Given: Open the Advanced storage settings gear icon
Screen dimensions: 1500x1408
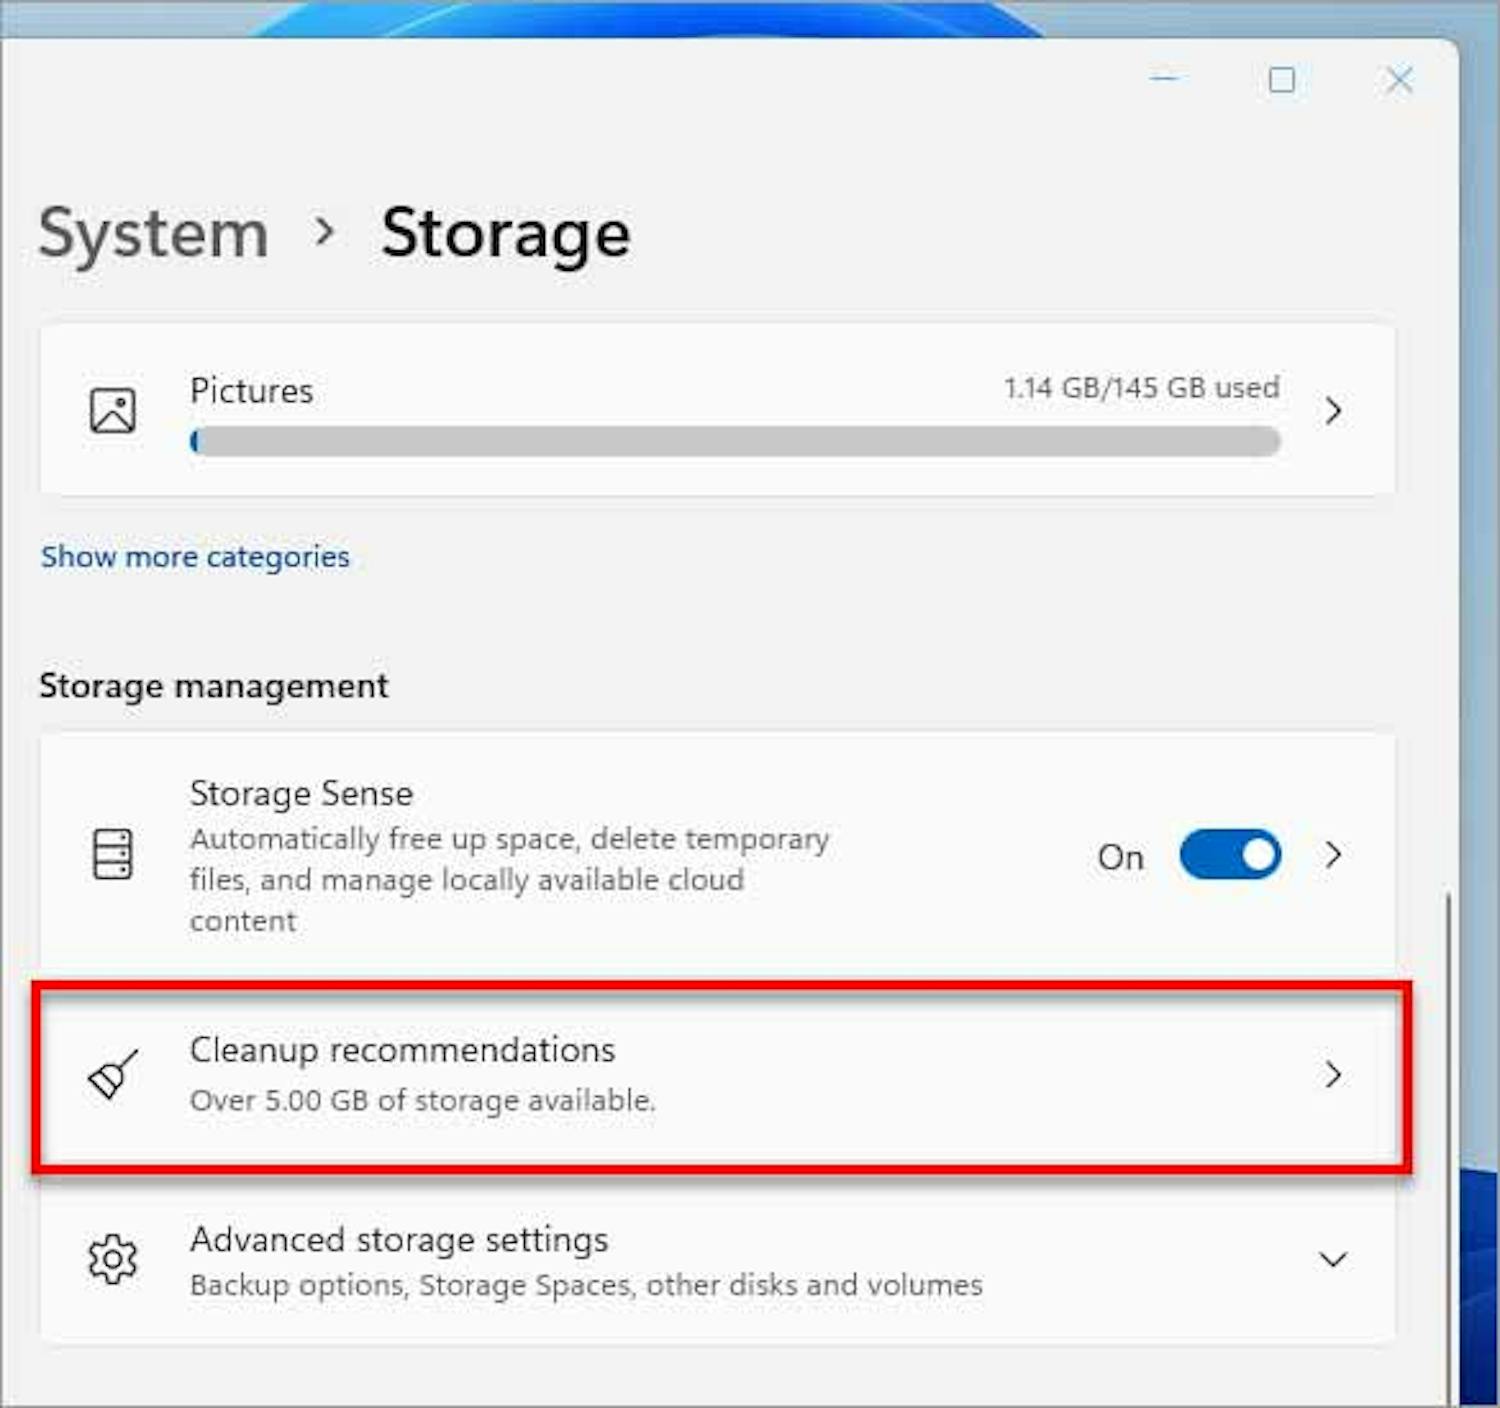Looking at the screenshot, I should tap(112, 1260).
